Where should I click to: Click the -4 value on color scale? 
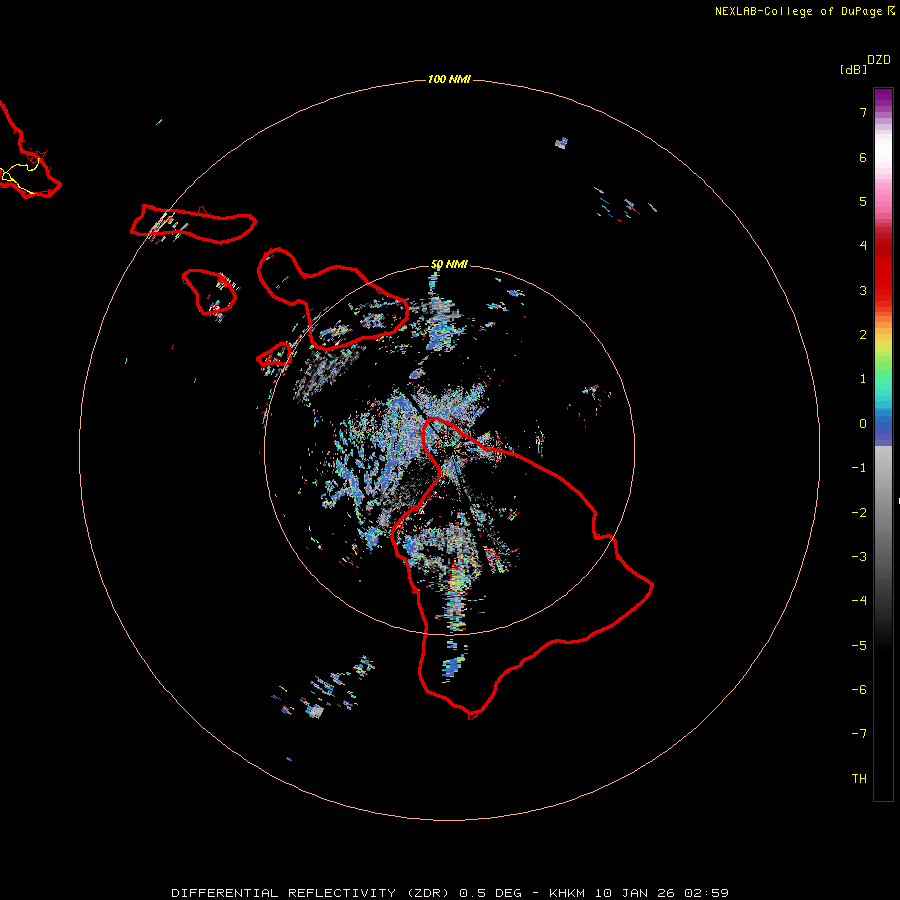coord(859,601)
